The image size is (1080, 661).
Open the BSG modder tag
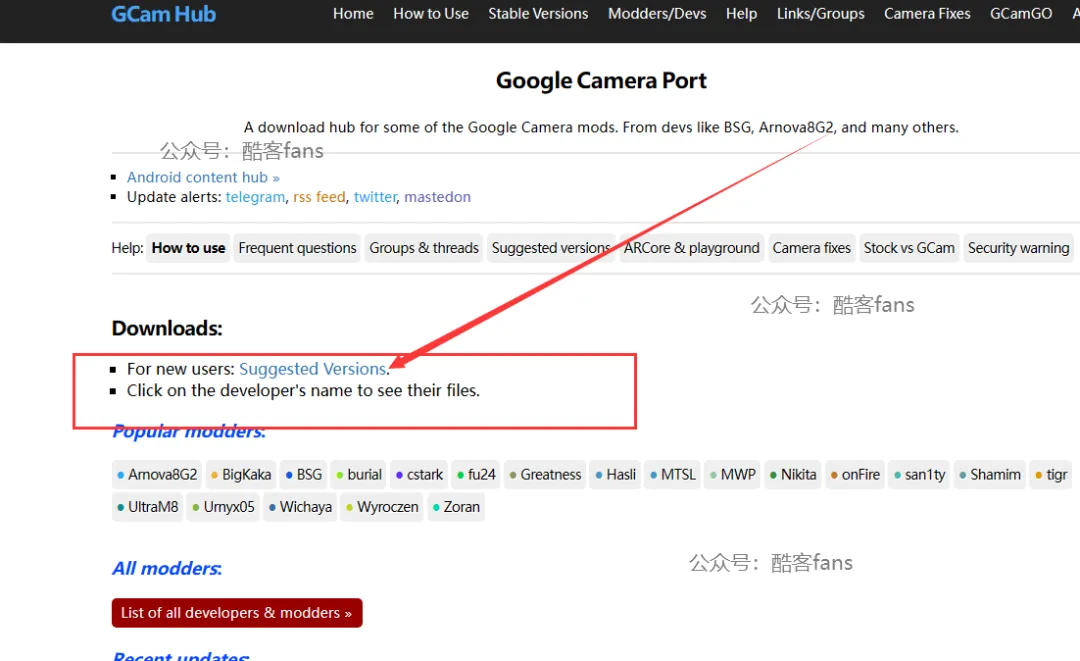[x=304, y=474]
